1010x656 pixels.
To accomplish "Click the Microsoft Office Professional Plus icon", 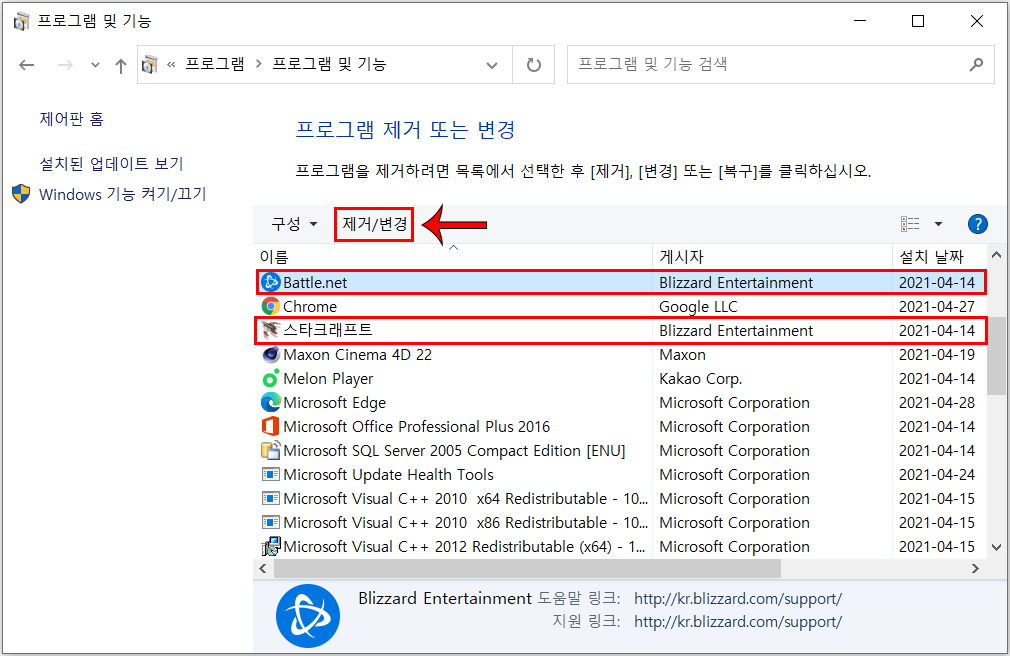I will point(271,426).
